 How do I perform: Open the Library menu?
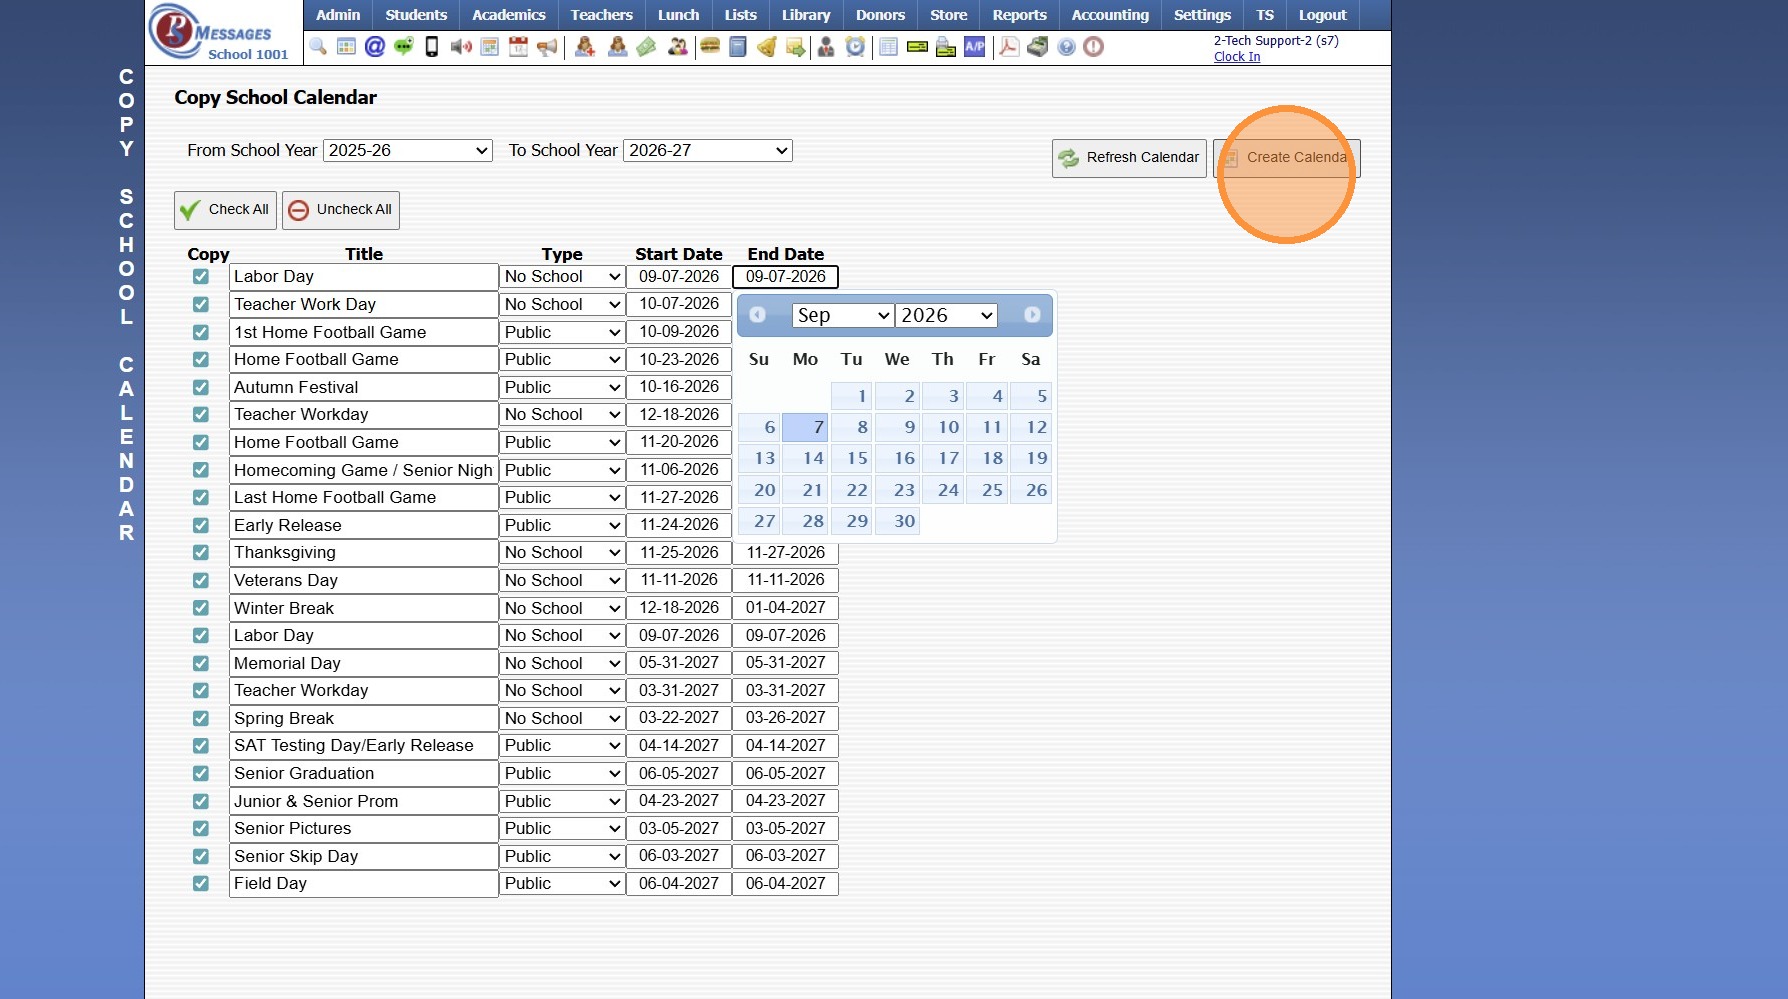pos(806,15)
